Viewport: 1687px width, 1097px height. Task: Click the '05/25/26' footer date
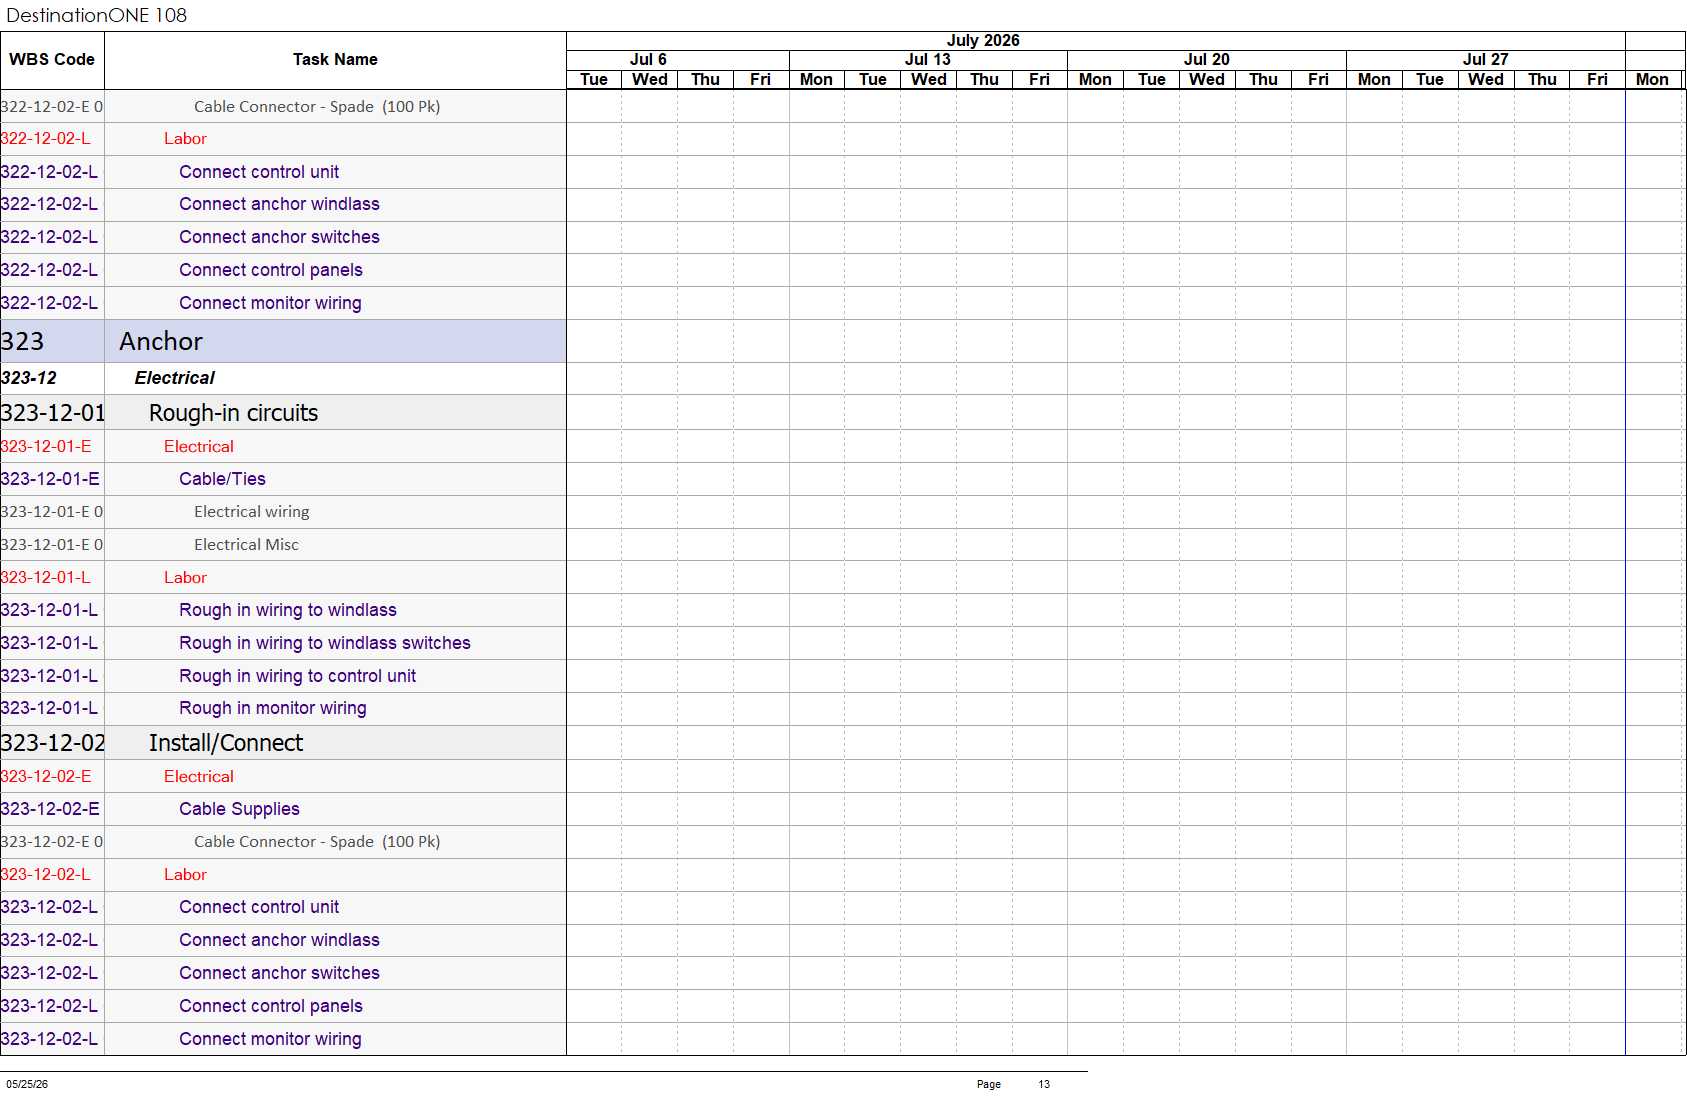pos(27,1084)
